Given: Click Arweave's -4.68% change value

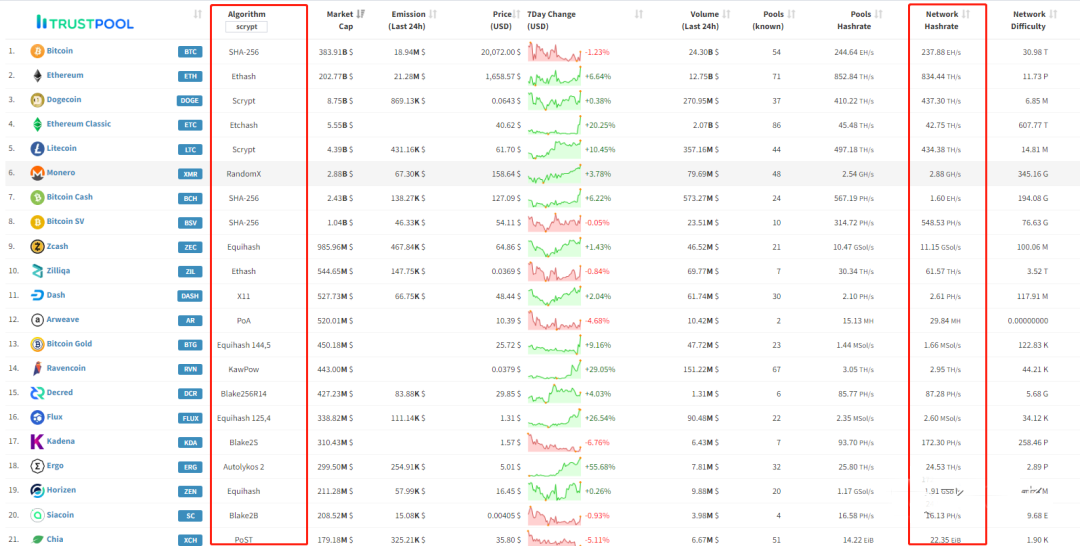Looking at the screenshot, I should click(598, 321).
